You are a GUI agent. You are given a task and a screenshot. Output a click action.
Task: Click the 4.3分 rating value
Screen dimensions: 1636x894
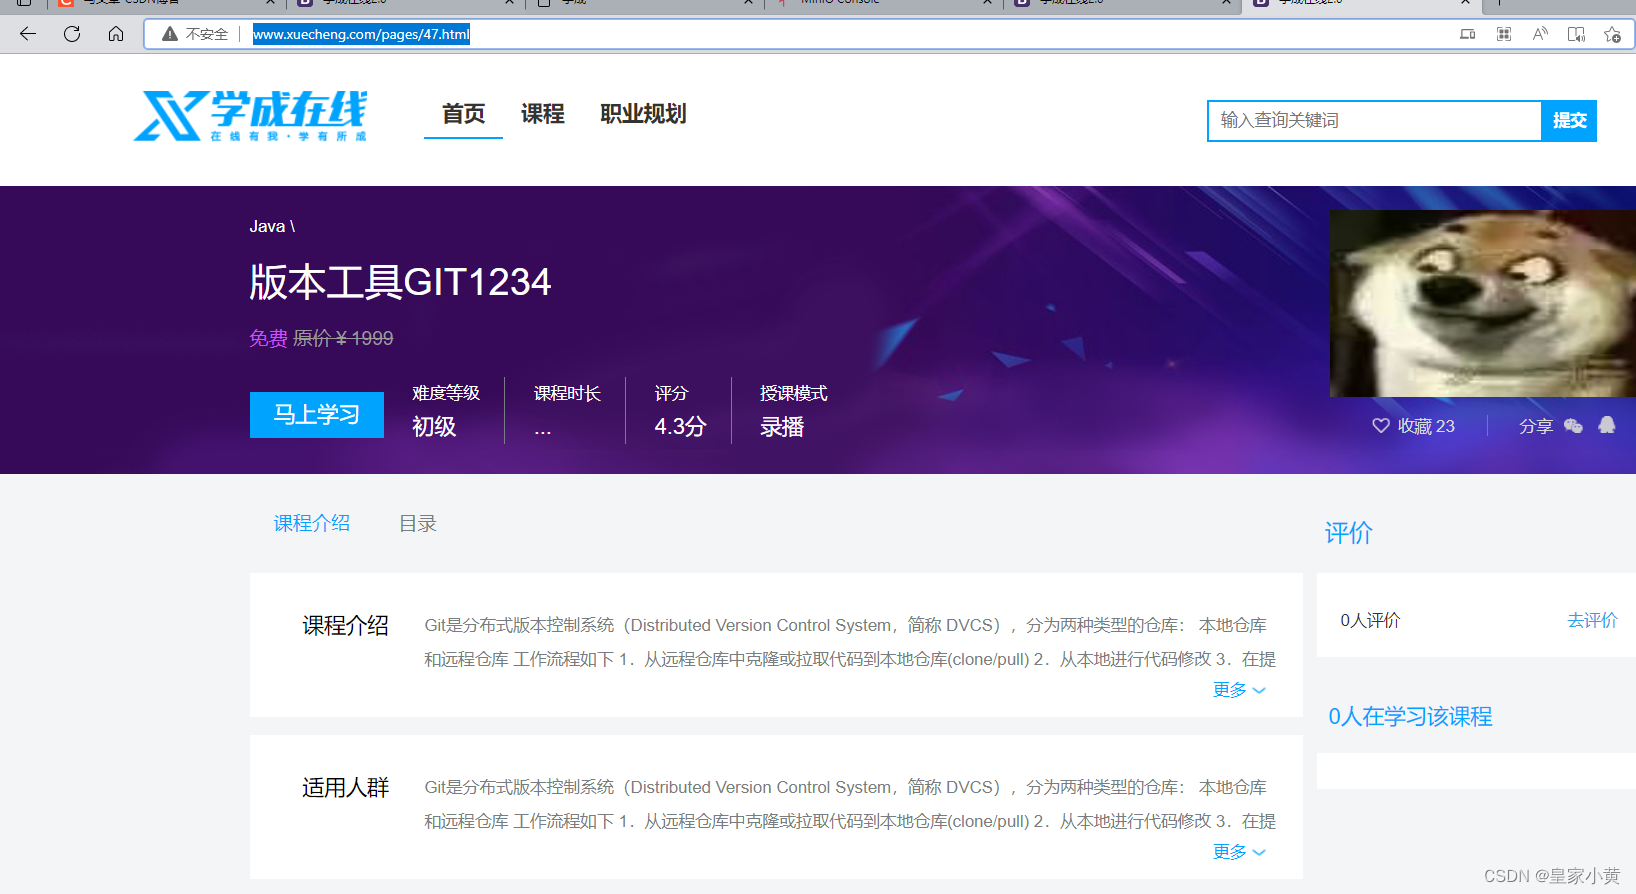(680, 427)
